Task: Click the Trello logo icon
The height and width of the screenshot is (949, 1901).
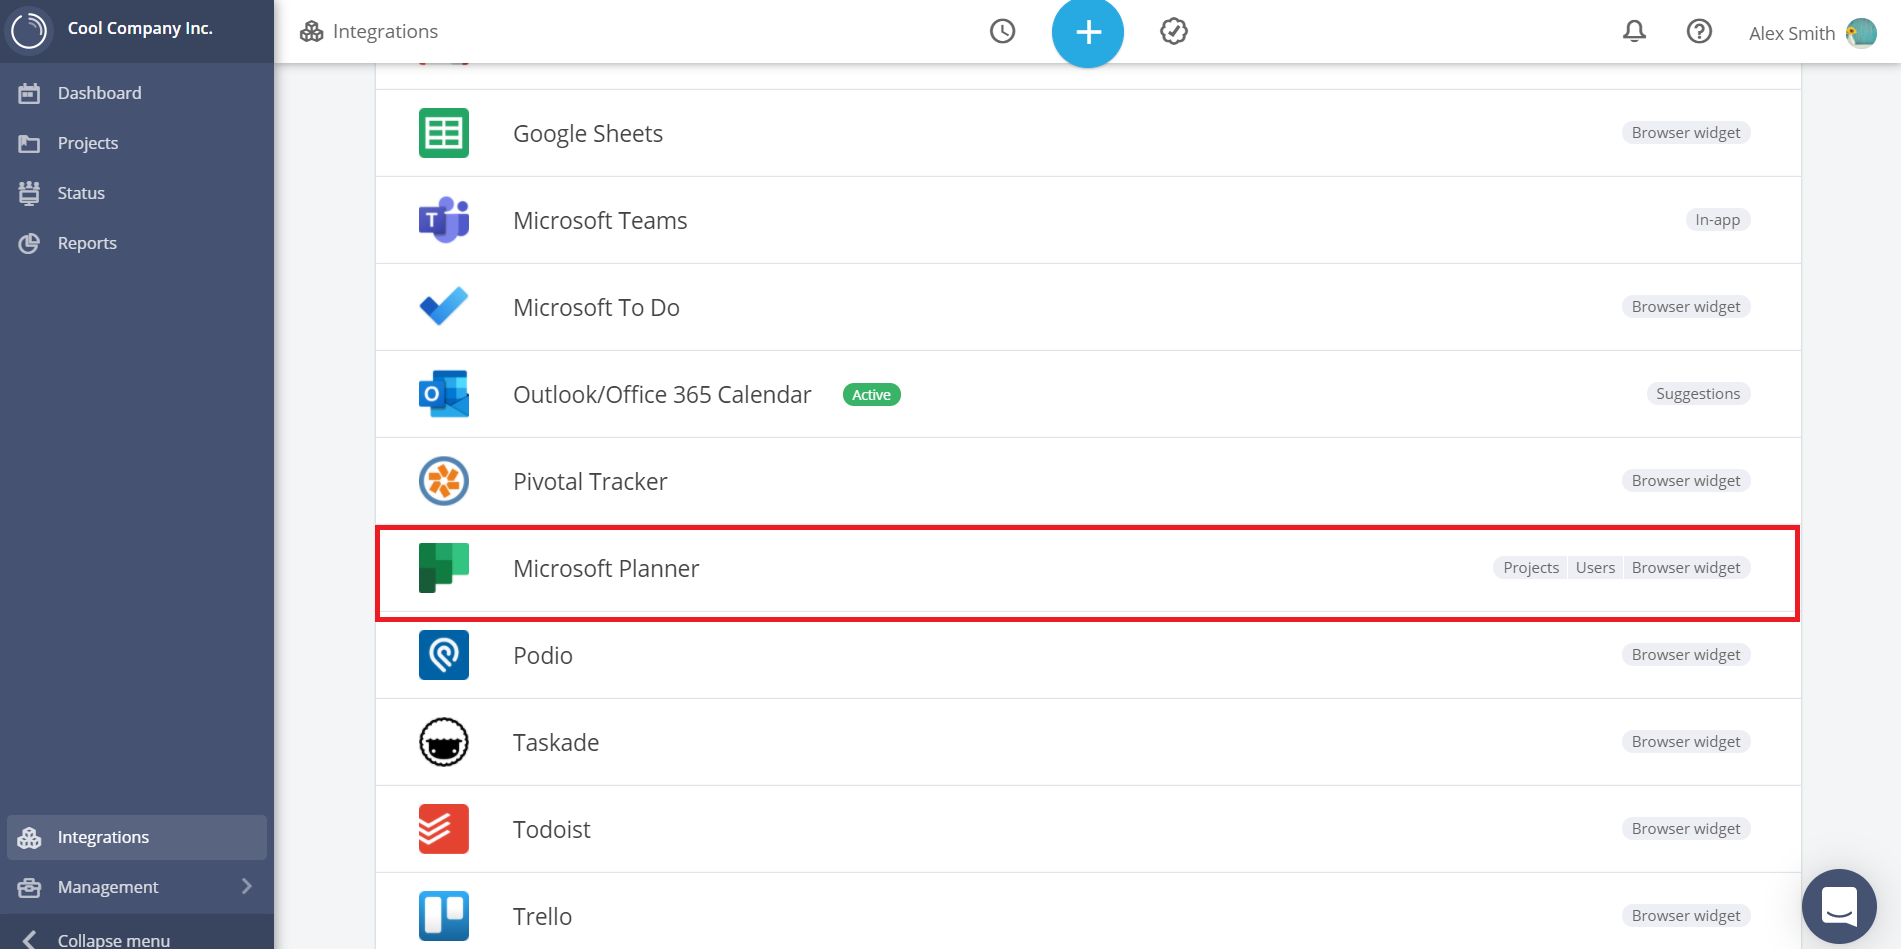Action: 444,916
